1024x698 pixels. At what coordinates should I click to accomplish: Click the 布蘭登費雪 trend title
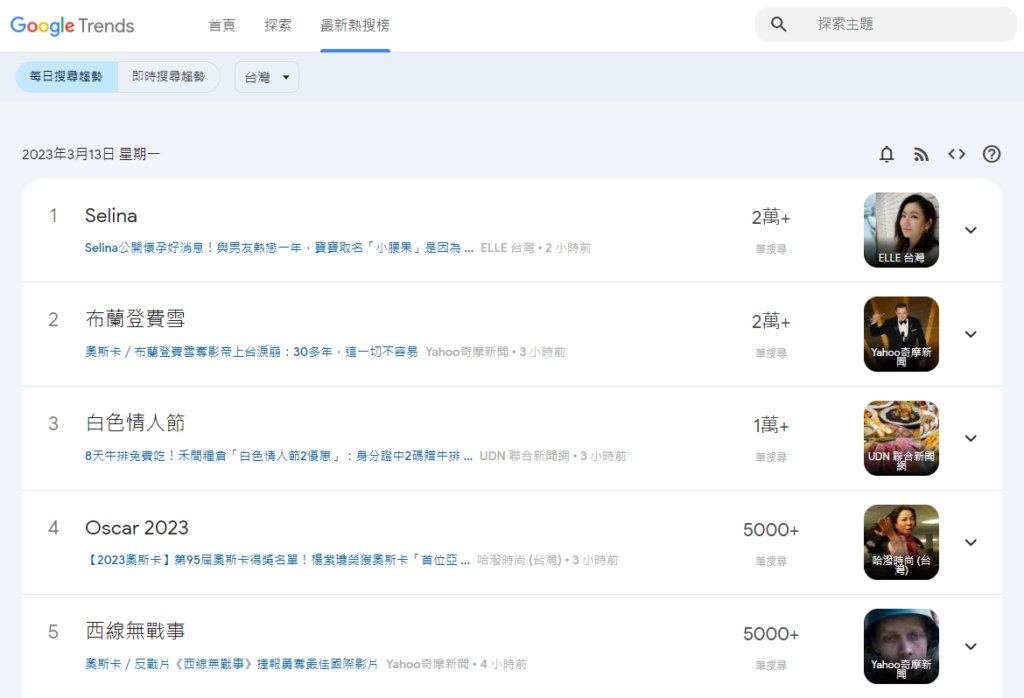135,319
